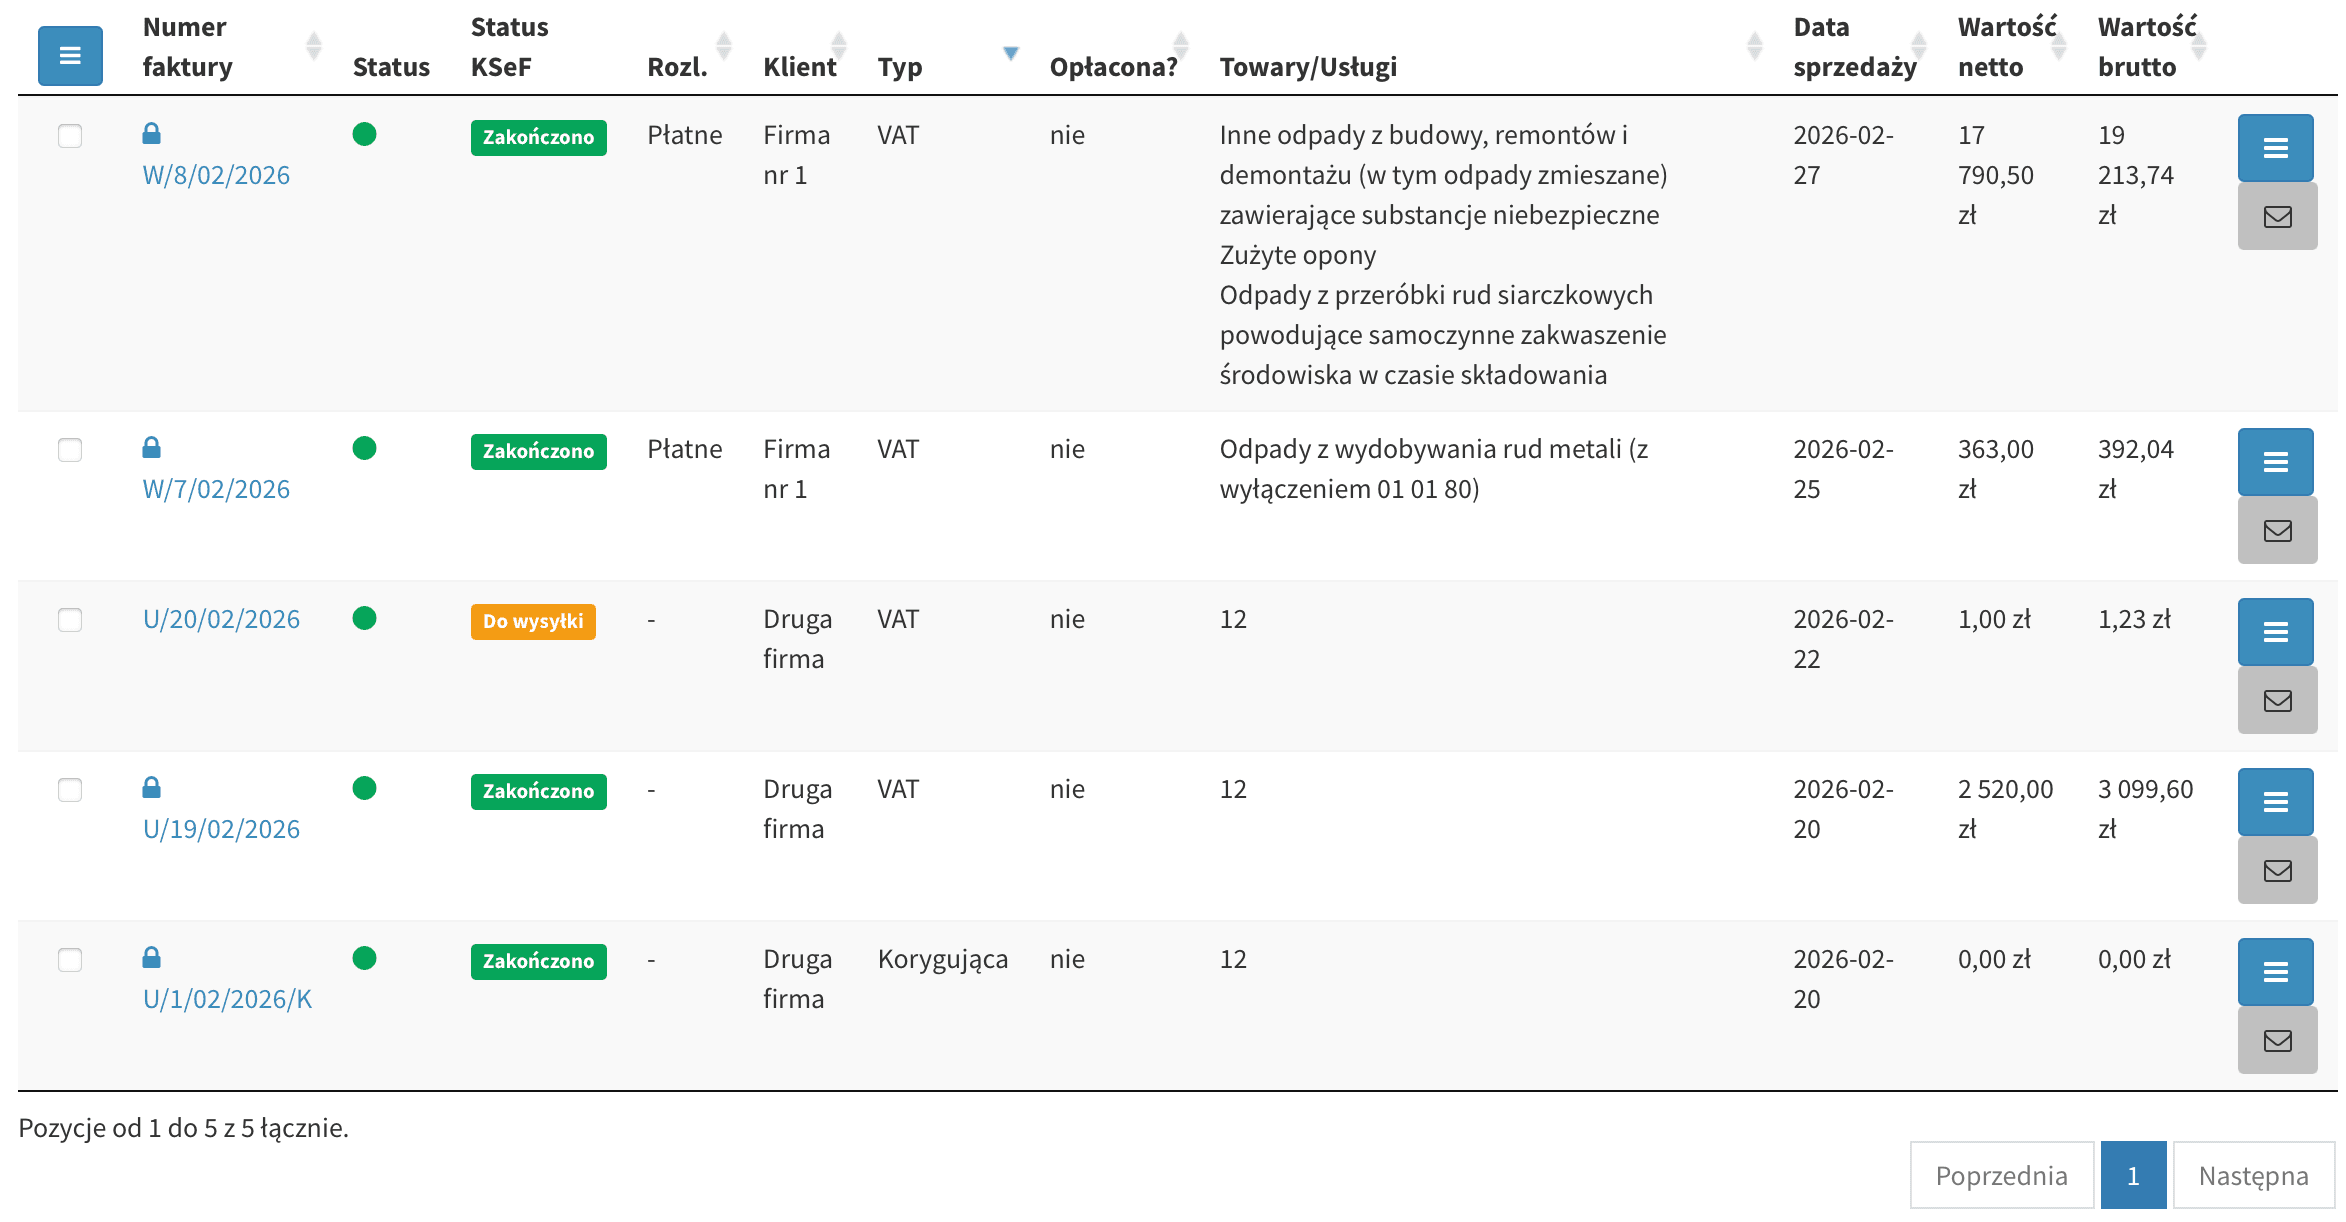This screenshot has width=2346, height=1222.
Task: Click the lock icon next to U/1/02/2026/K
Action: [x=152, y=958]
